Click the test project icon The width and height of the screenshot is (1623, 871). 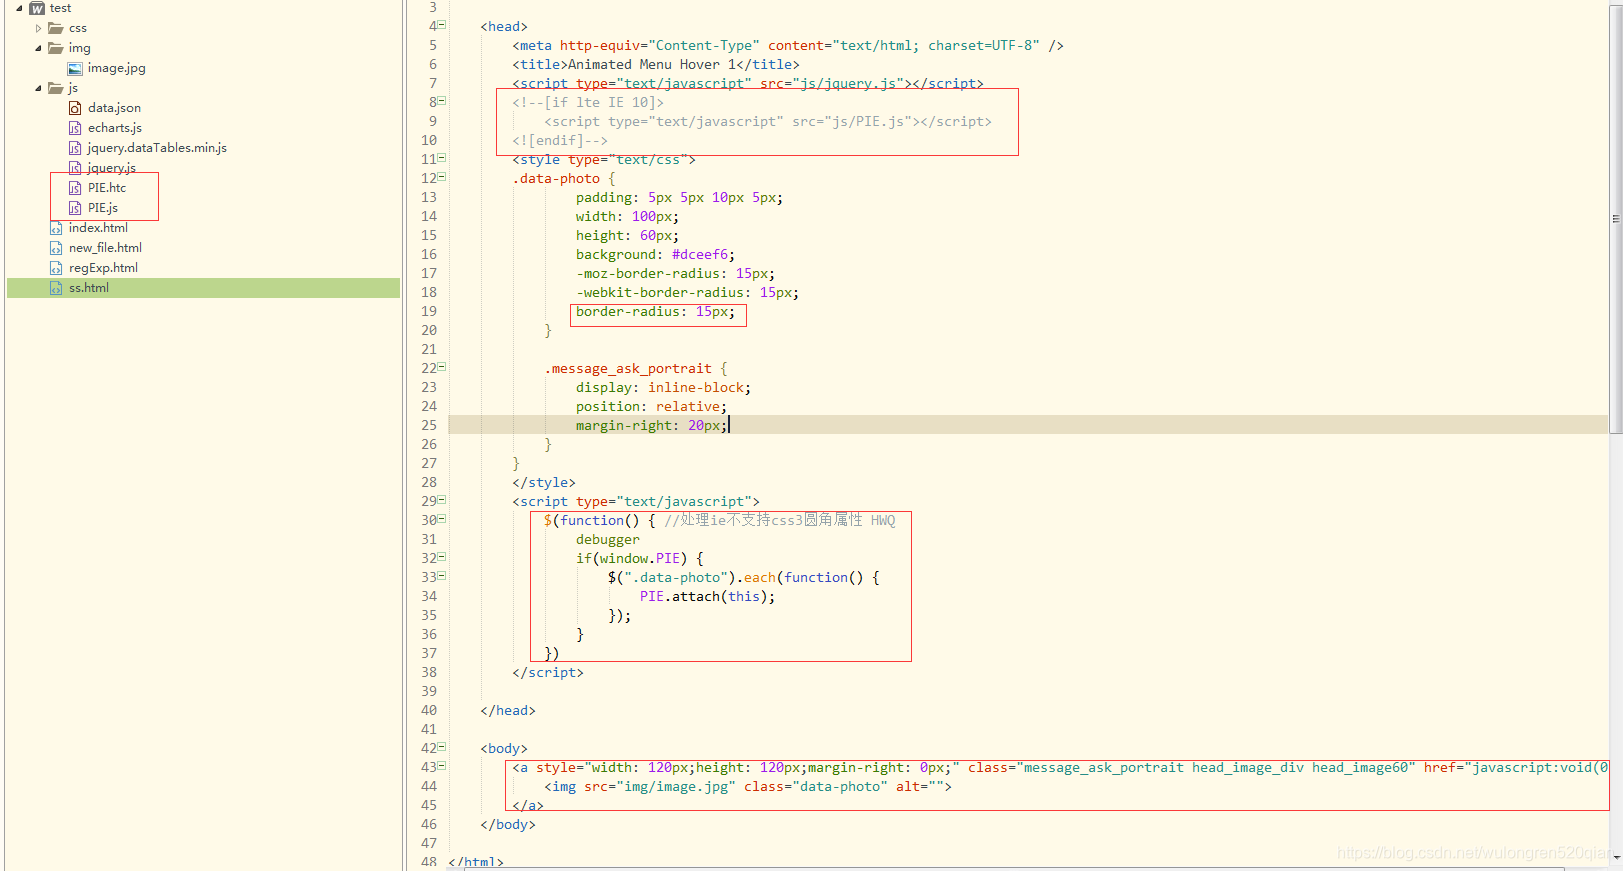click(x=37, y=8)
